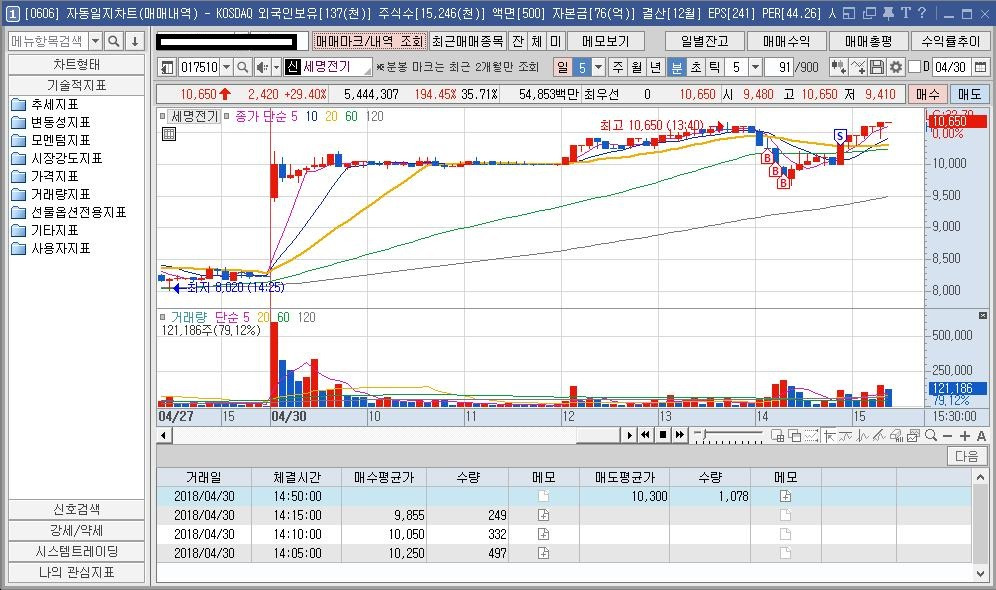Viewport: 996px width, 590px height.
Task: Click the minus zoom-out icon in bottom toolbar
Action: tap(948, 436)
